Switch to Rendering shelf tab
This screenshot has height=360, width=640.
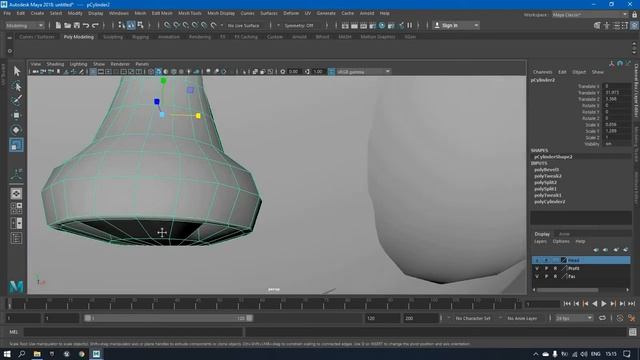[200, 37]
